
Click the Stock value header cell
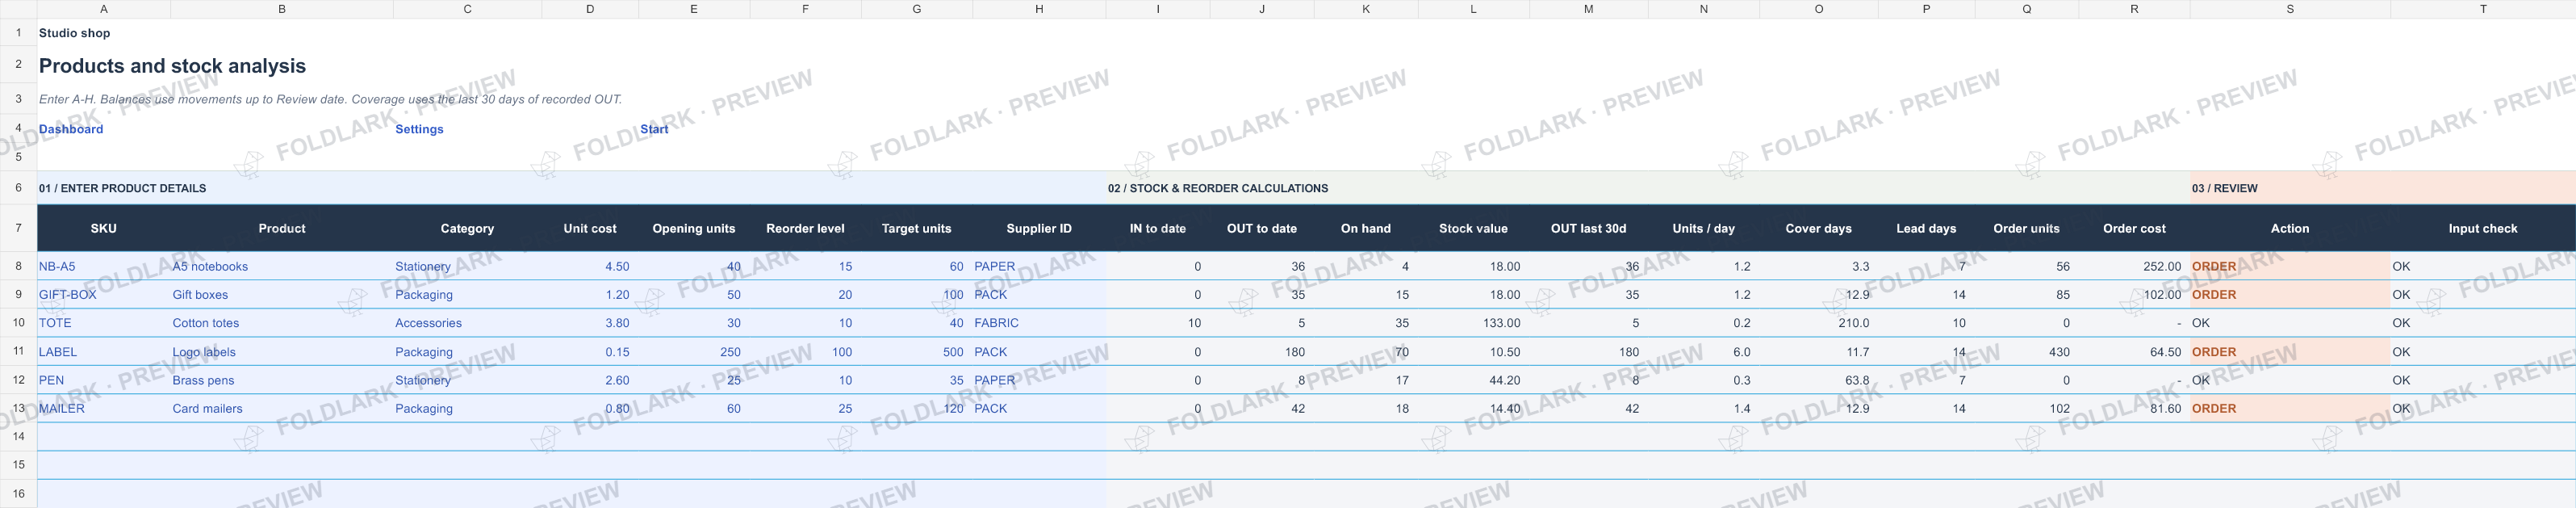coord(1473,228)
